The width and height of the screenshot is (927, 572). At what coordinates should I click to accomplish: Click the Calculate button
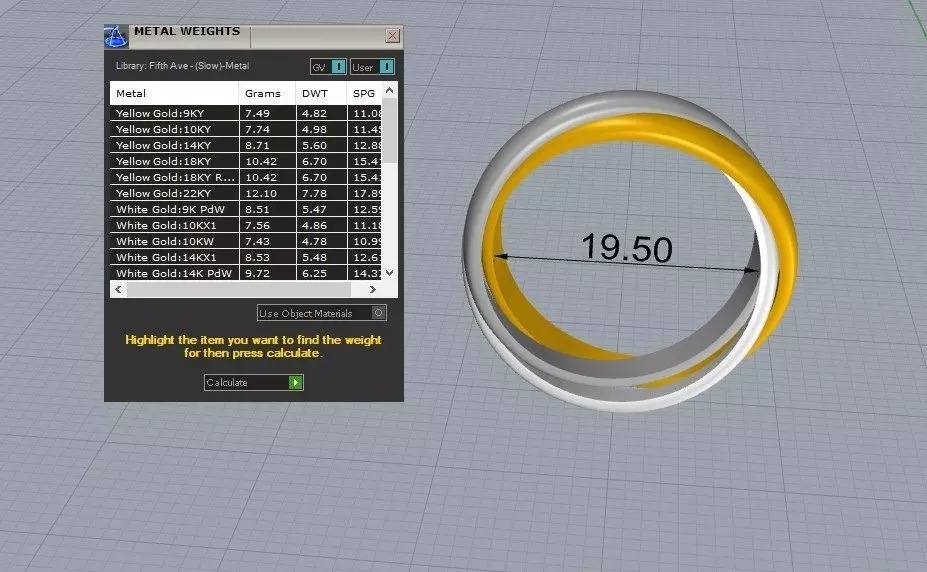pyautogui.click(x=254, y=382)
